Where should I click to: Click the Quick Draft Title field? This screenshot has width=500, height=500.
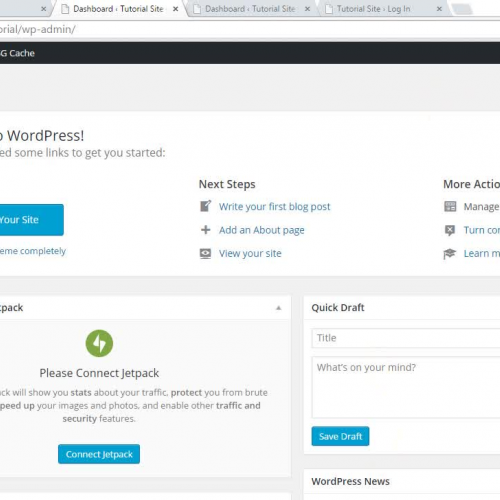click(406, 338)
